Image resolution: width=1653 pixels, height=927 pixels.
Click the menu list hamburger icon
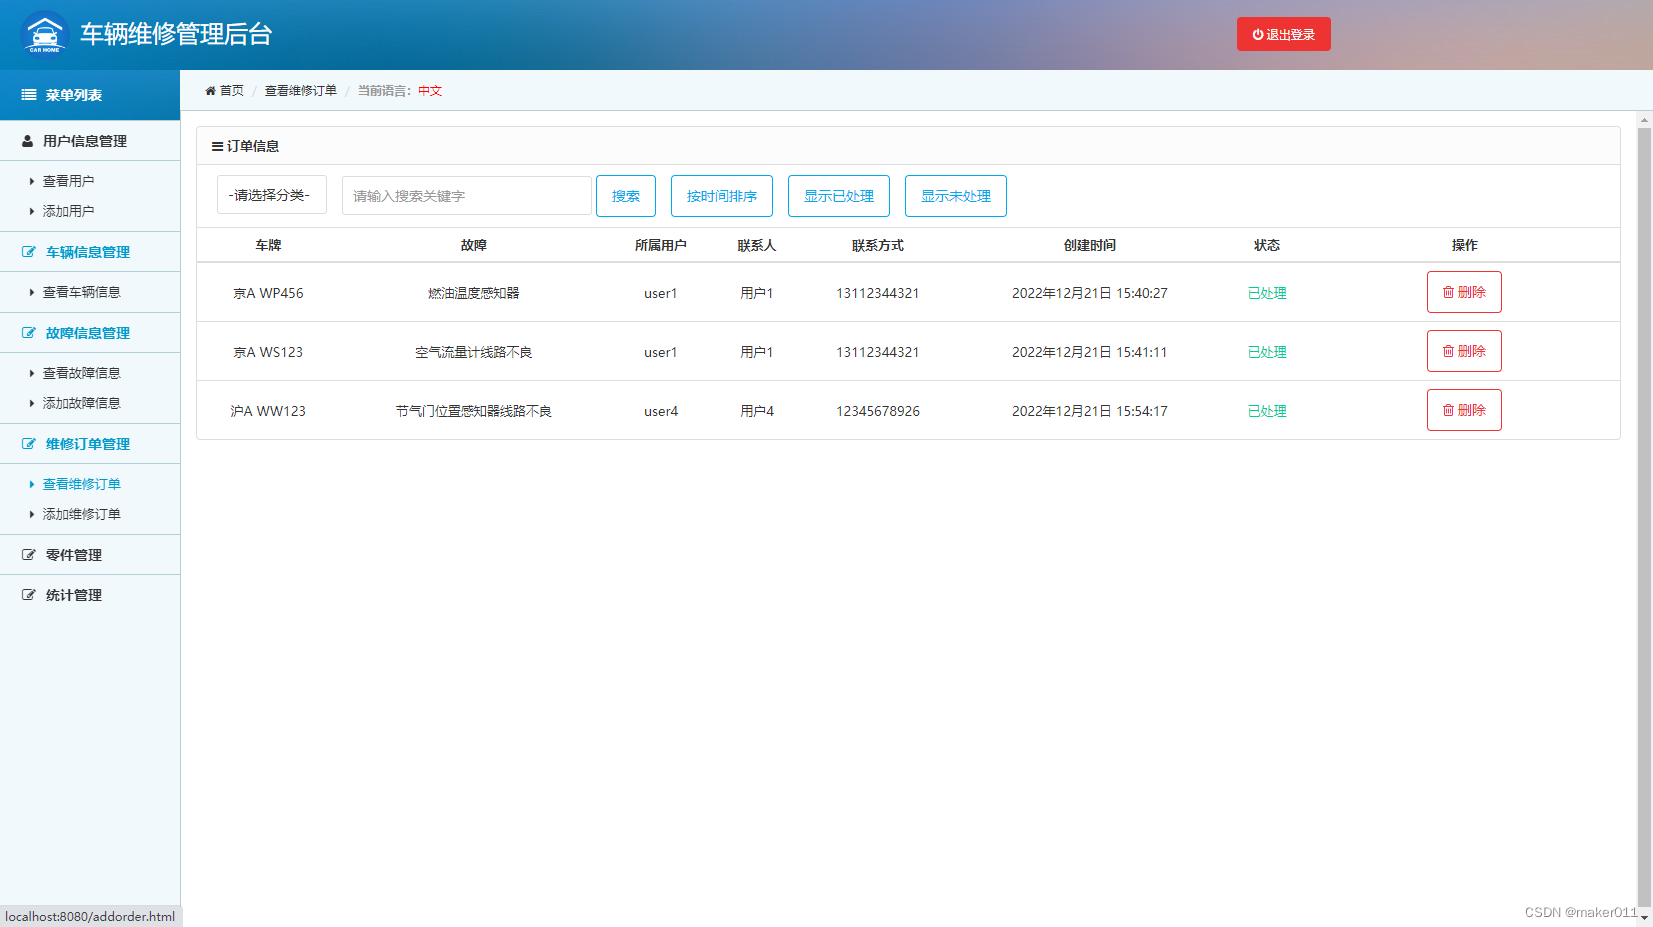[x=29, y=95]
